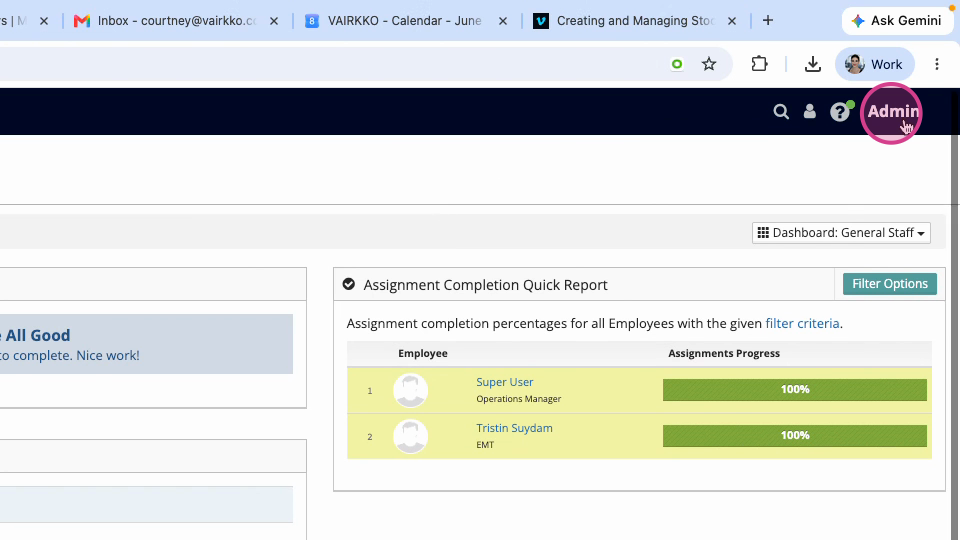Image resolution: width=960 pixels, height=540 pixels.
Task: Click the EMT job title text
Action: click(485, 444)
